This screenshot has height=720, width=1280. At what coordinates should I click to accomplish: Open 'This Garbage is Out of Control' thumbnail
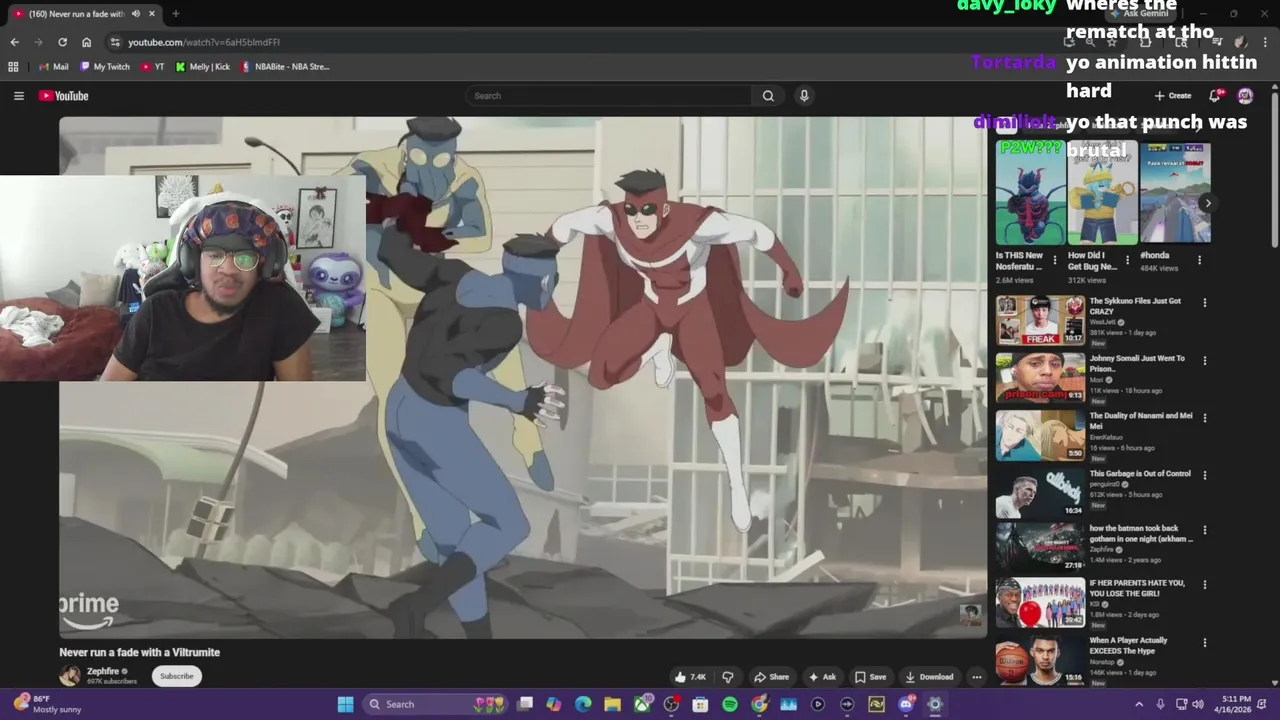click(1040, 493)
